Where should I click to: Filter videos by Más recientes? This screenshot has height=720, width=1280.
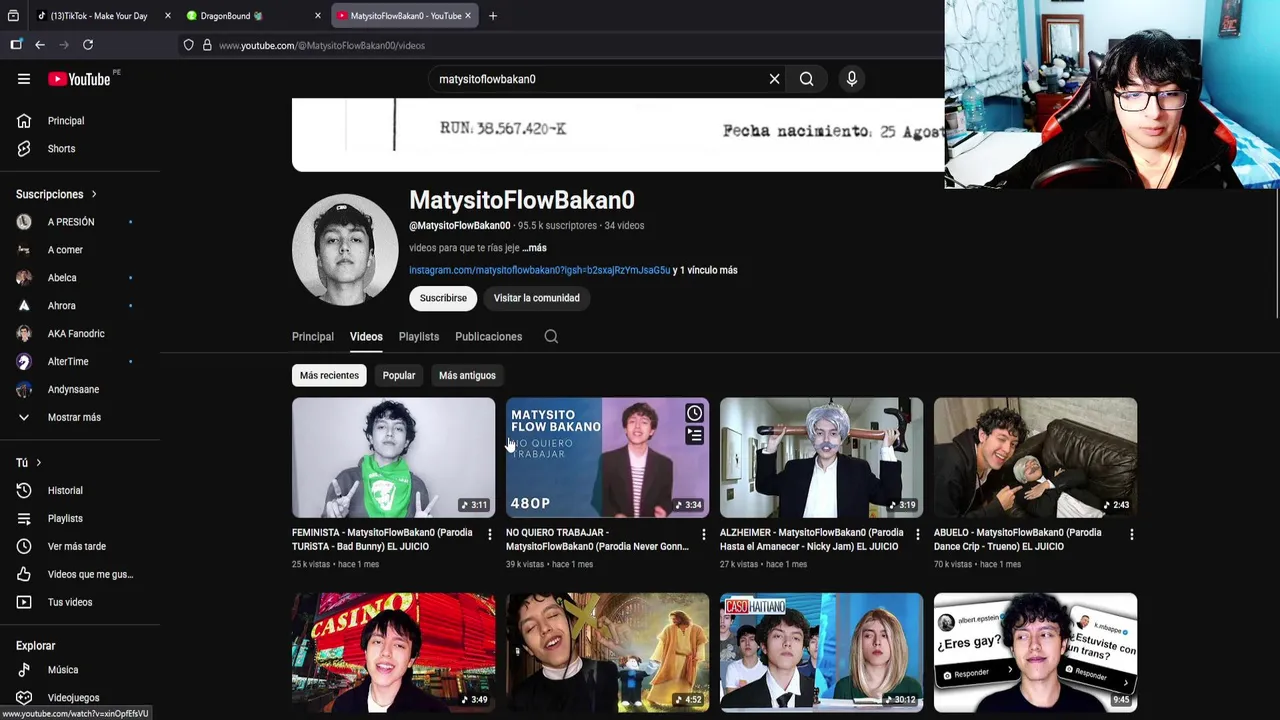click(x=329, y=376)
